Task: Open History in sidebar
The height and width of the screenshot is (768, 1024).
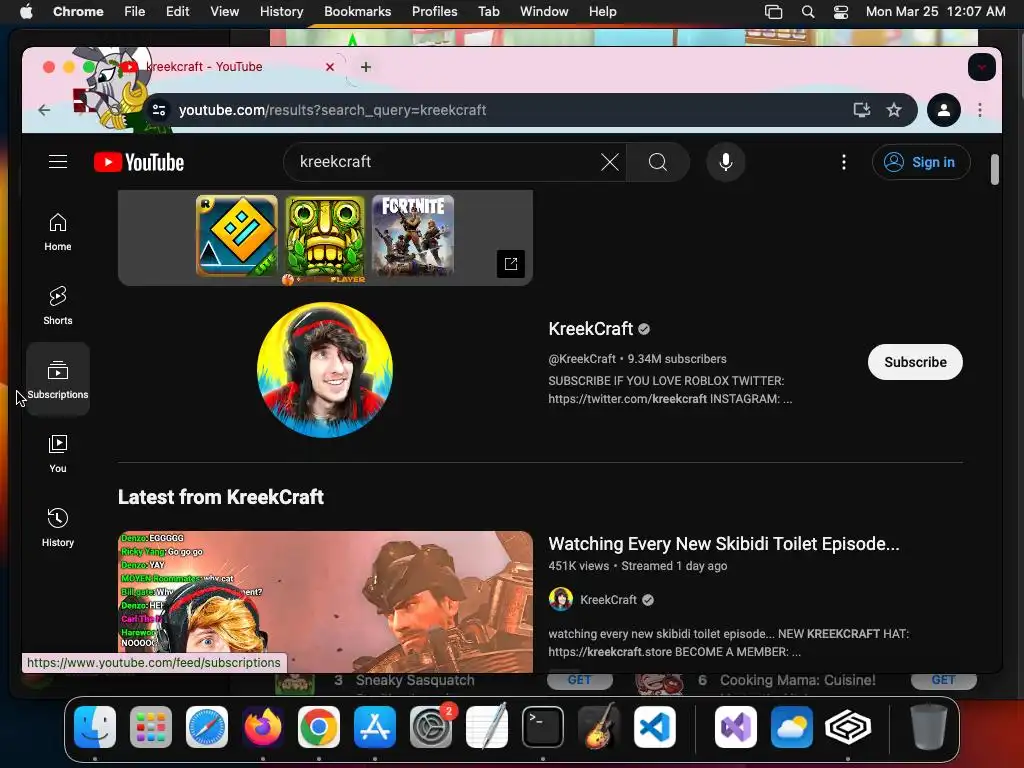Action: pyautogui.click(x=58, y=527)
